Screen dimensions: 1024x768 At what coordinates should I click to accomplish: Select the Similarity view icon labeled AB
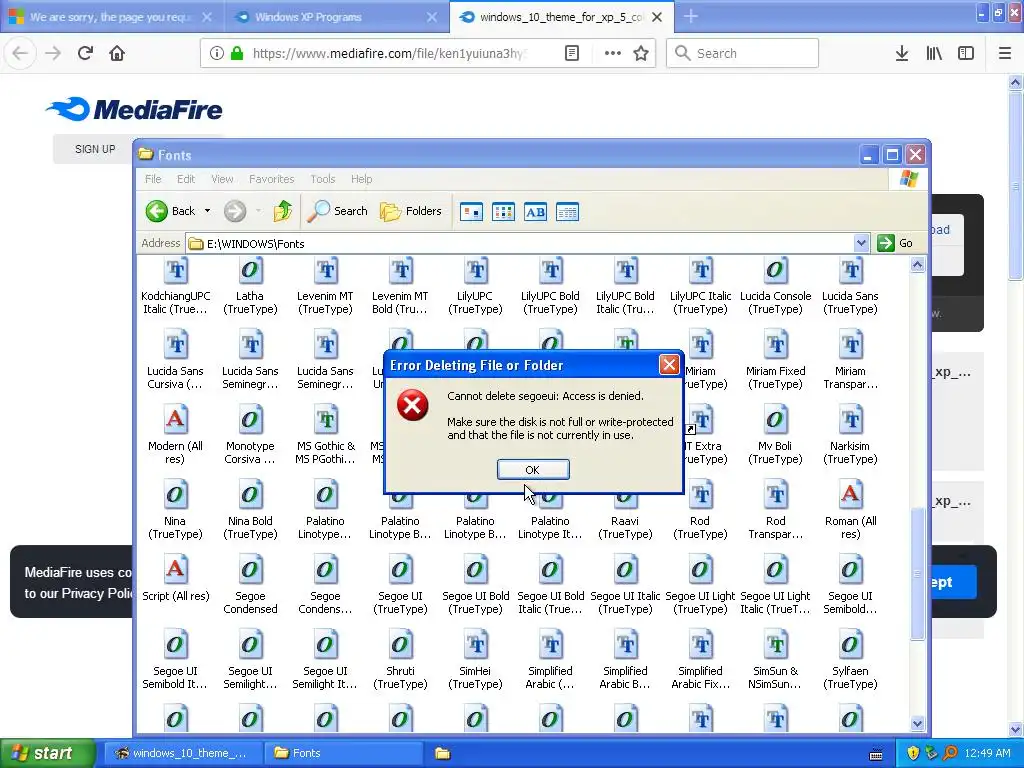click(536, 212)
